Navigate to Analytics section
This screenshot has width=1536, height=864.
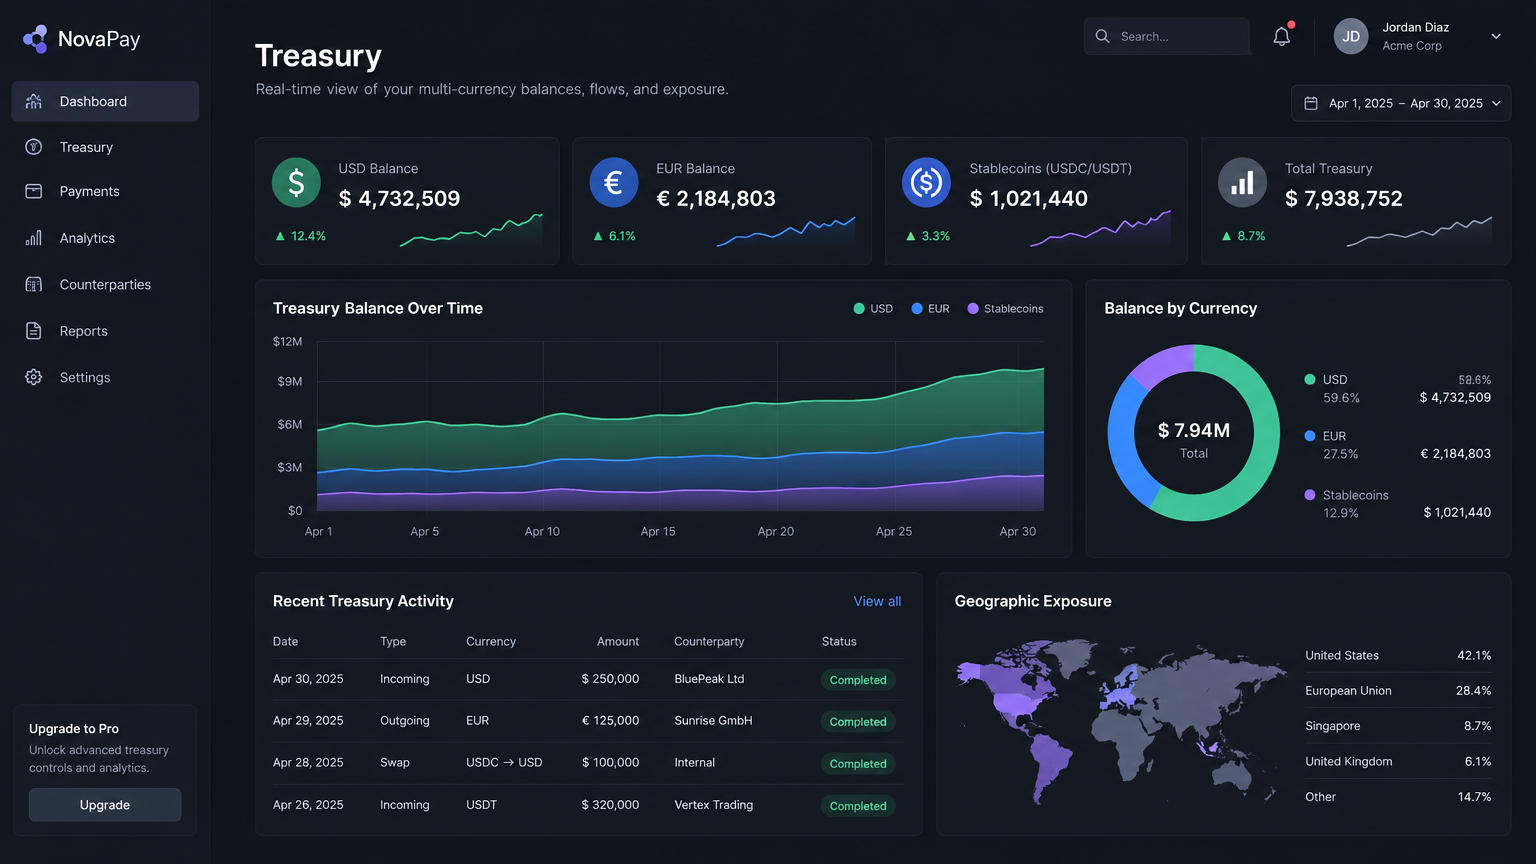pos(105,238)
